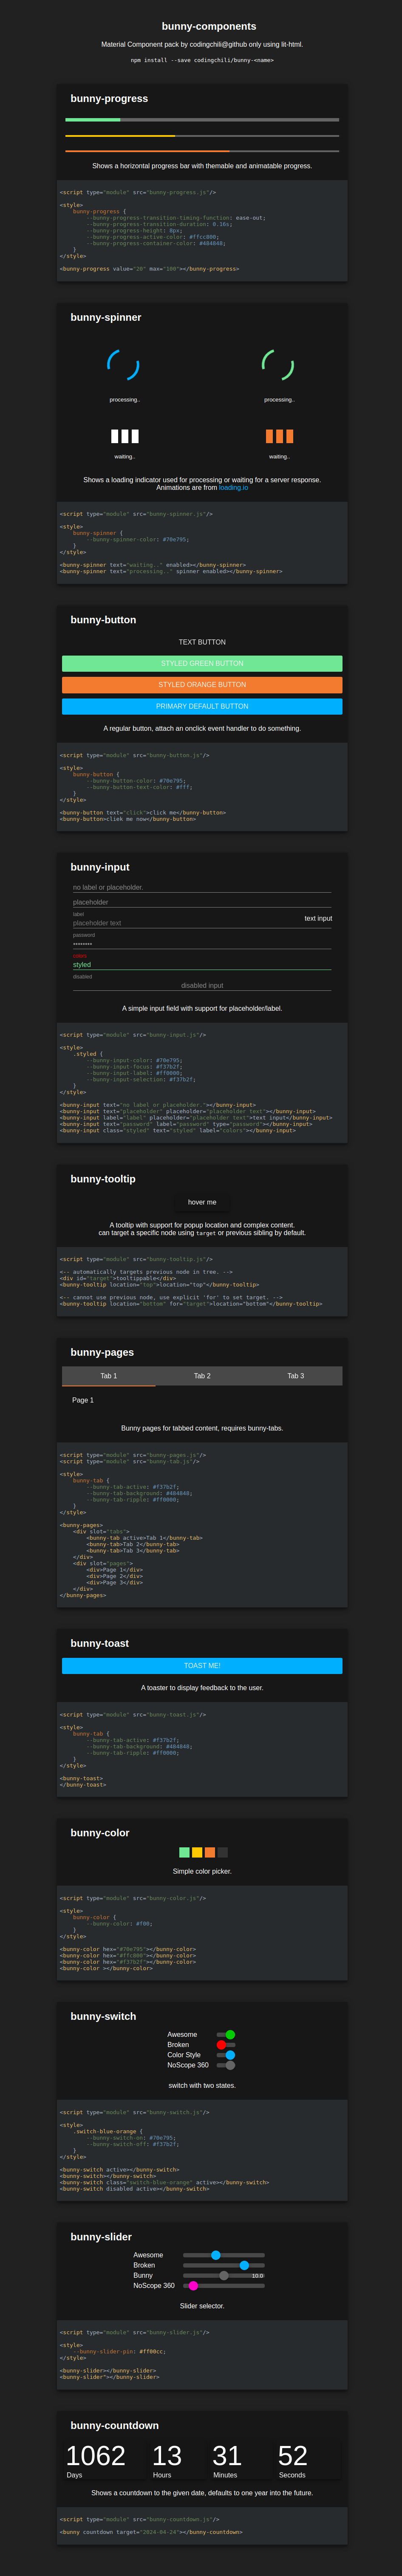402x2576 pixels.
Task: Click the yellow progress bar
Action: click(x=202, y=135)
